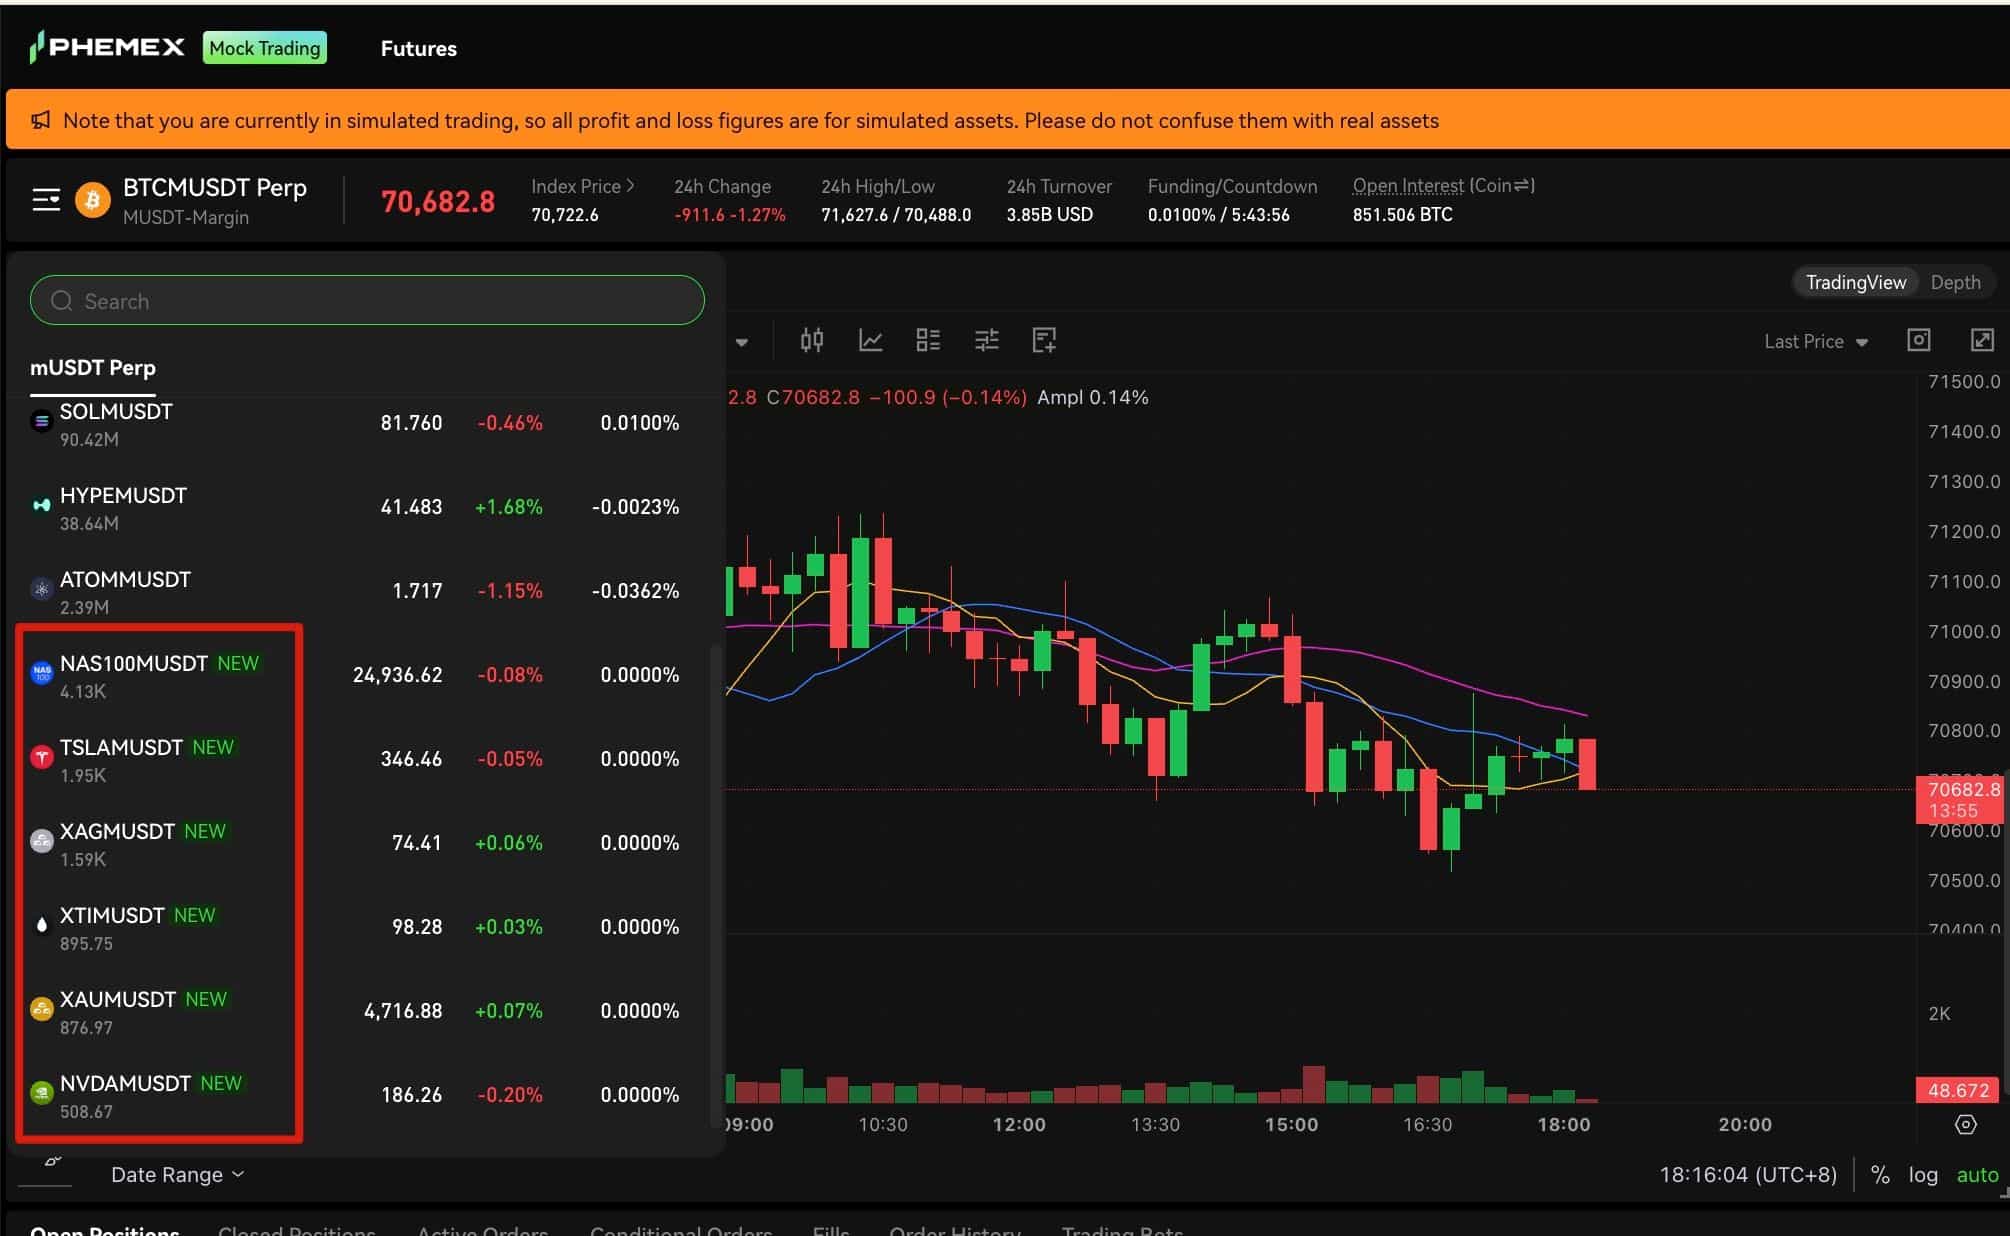The width and height of the screenshot is (2010, 1236).
Task: Open the time interval dropdown arrow
Action: (x=741, y=342)
